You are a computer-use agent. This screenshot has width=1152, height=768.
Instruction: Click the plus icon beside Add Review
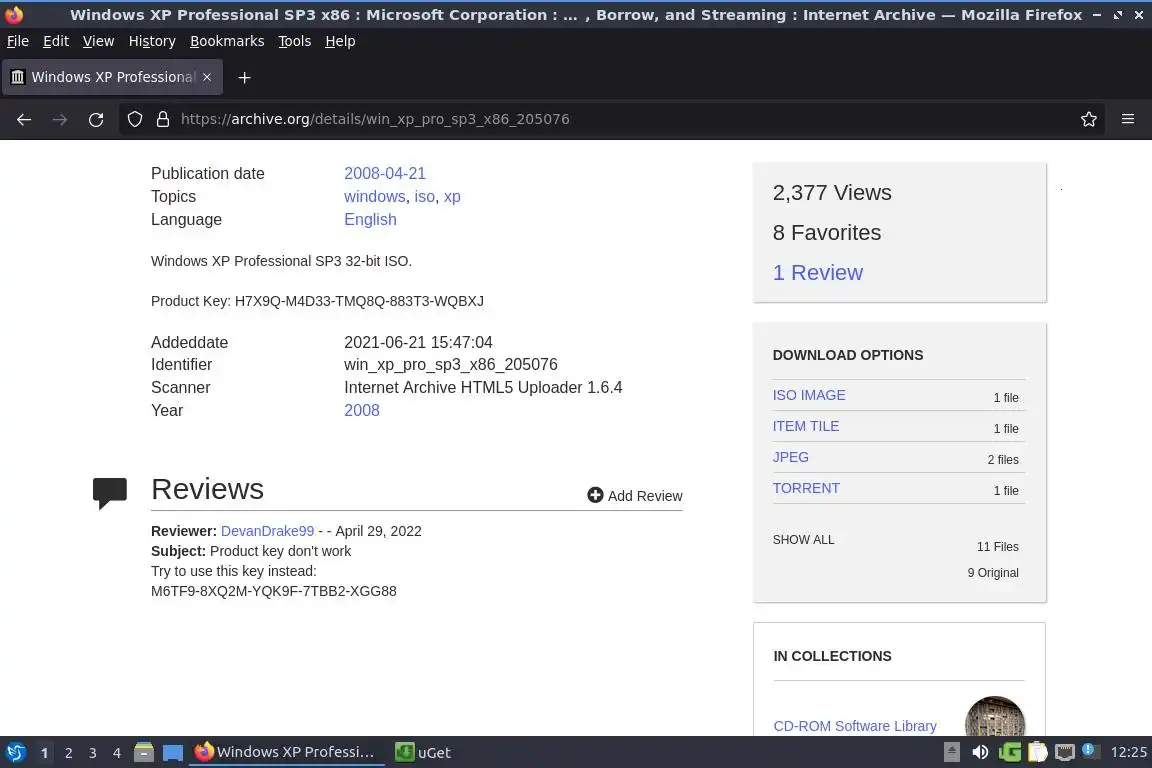coord(595,495)
